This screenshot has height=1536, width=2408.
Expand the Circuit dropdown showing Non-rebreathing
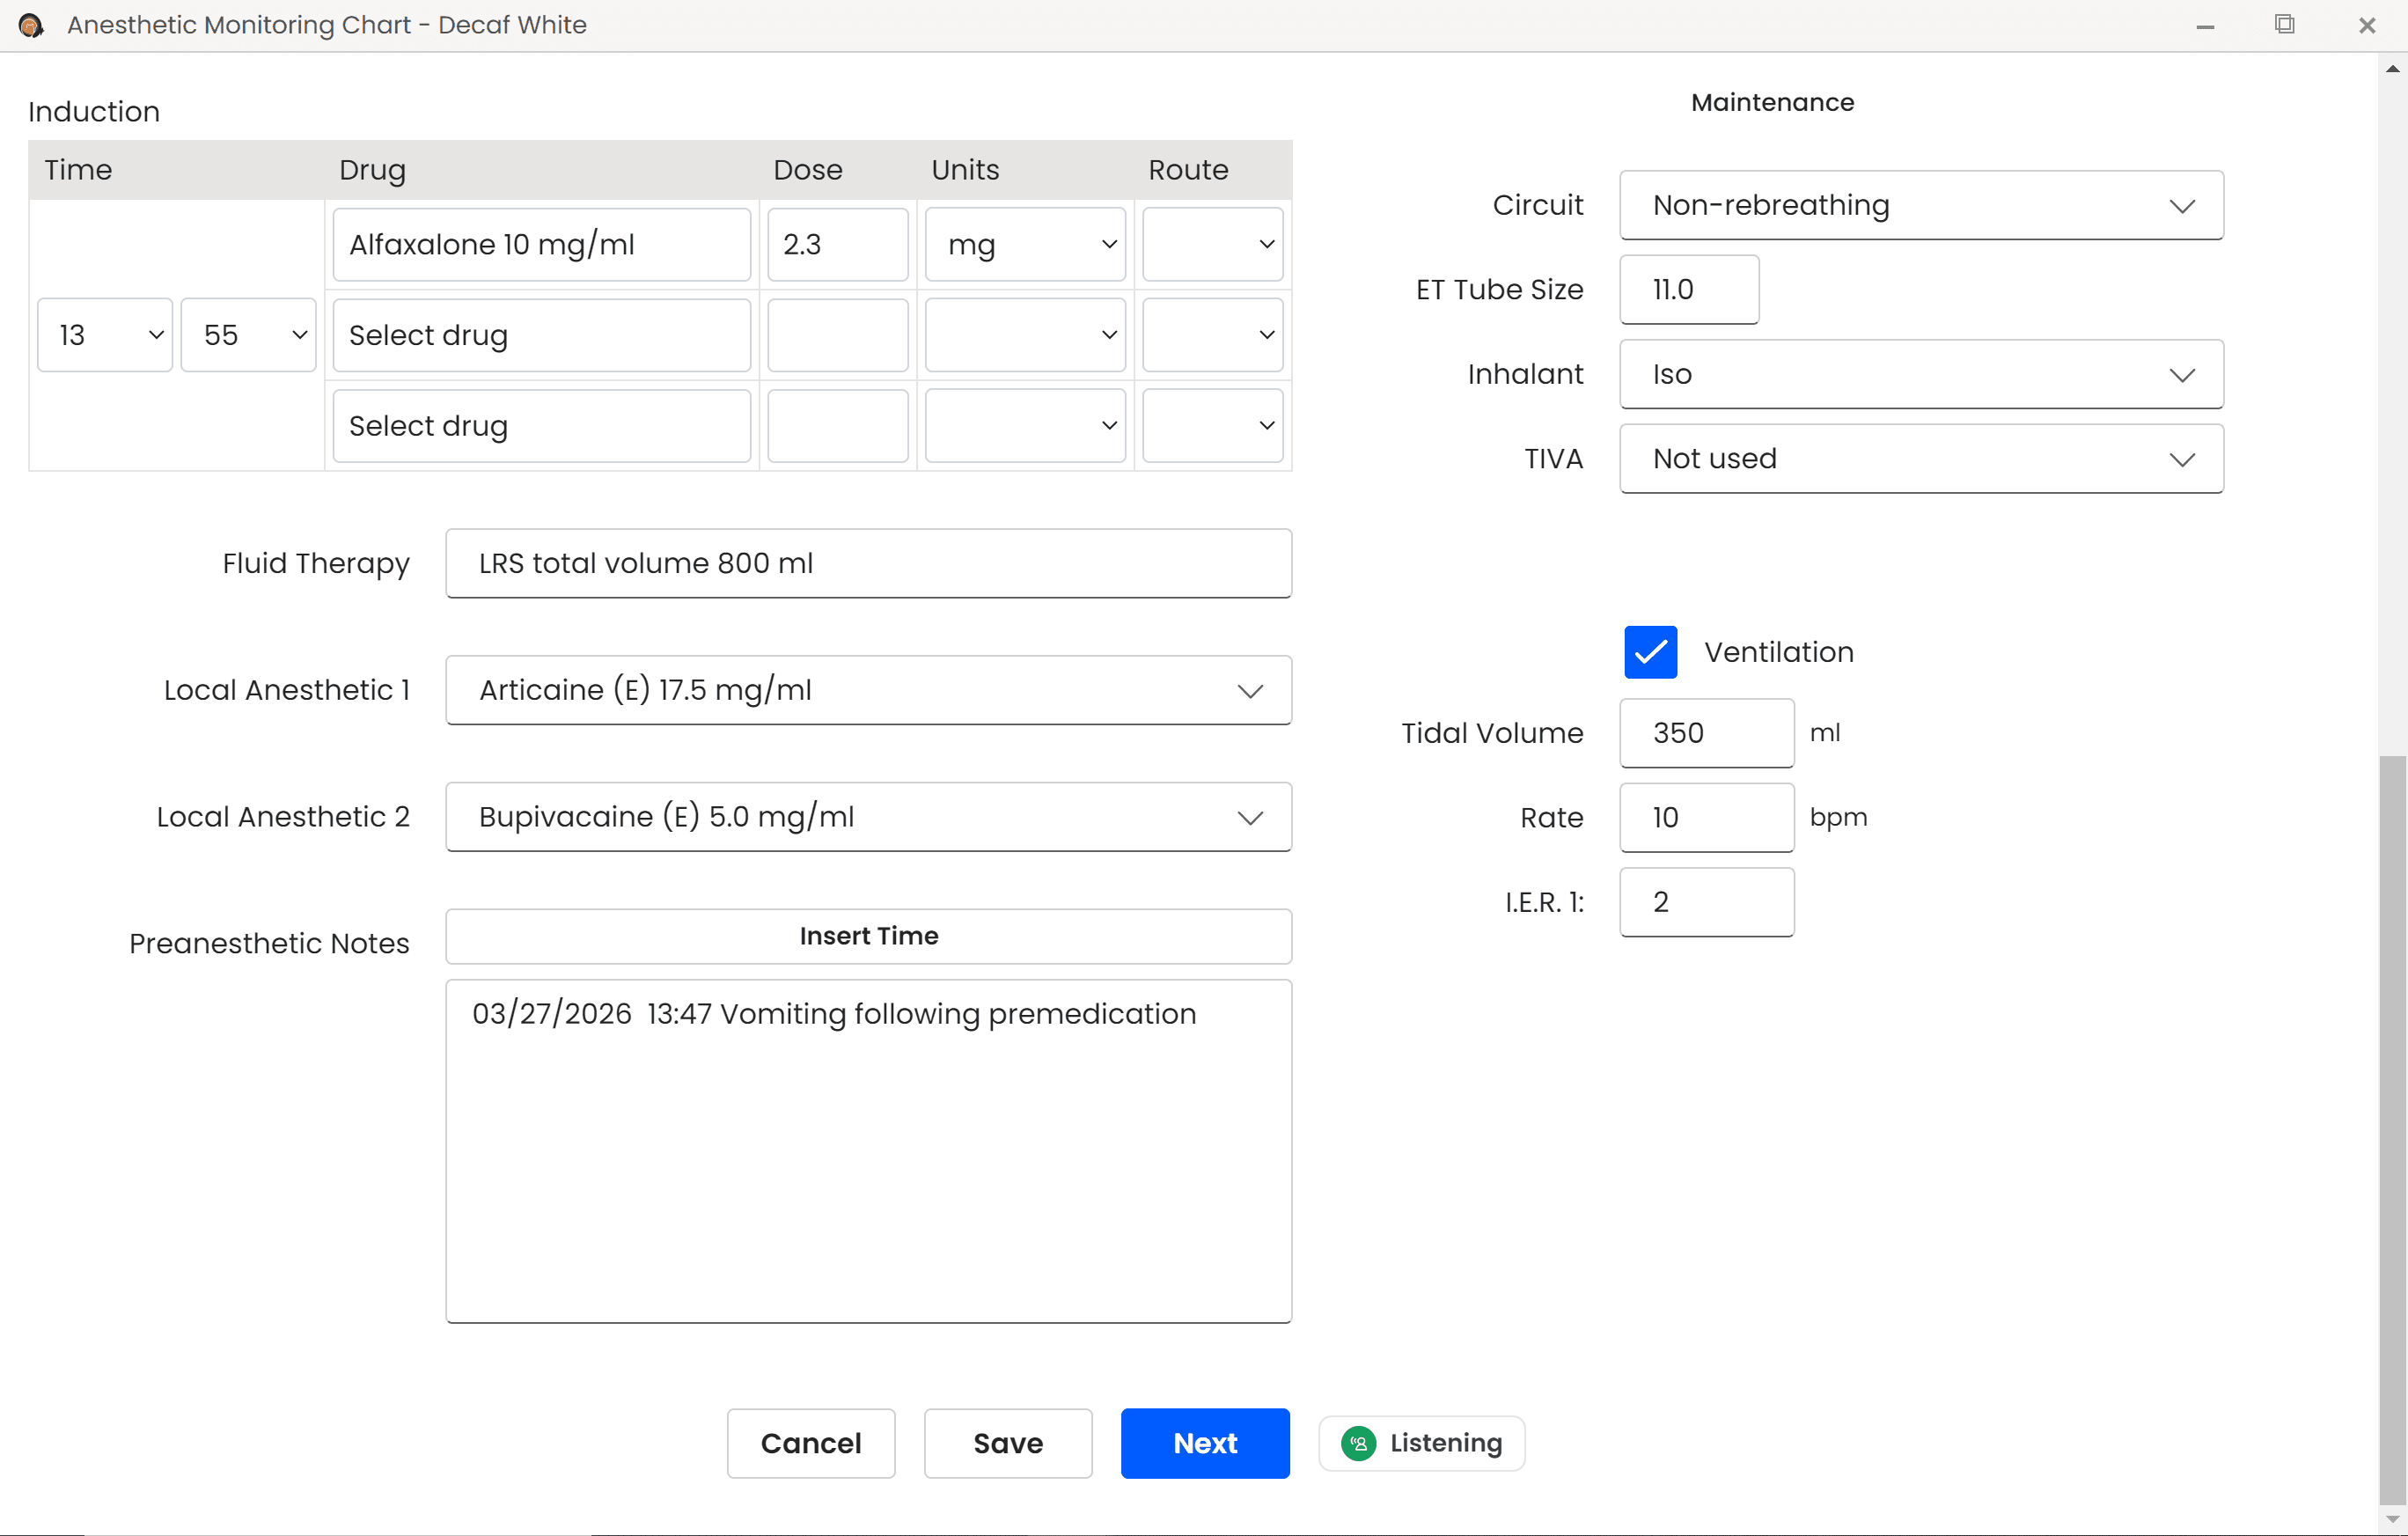1921,205
